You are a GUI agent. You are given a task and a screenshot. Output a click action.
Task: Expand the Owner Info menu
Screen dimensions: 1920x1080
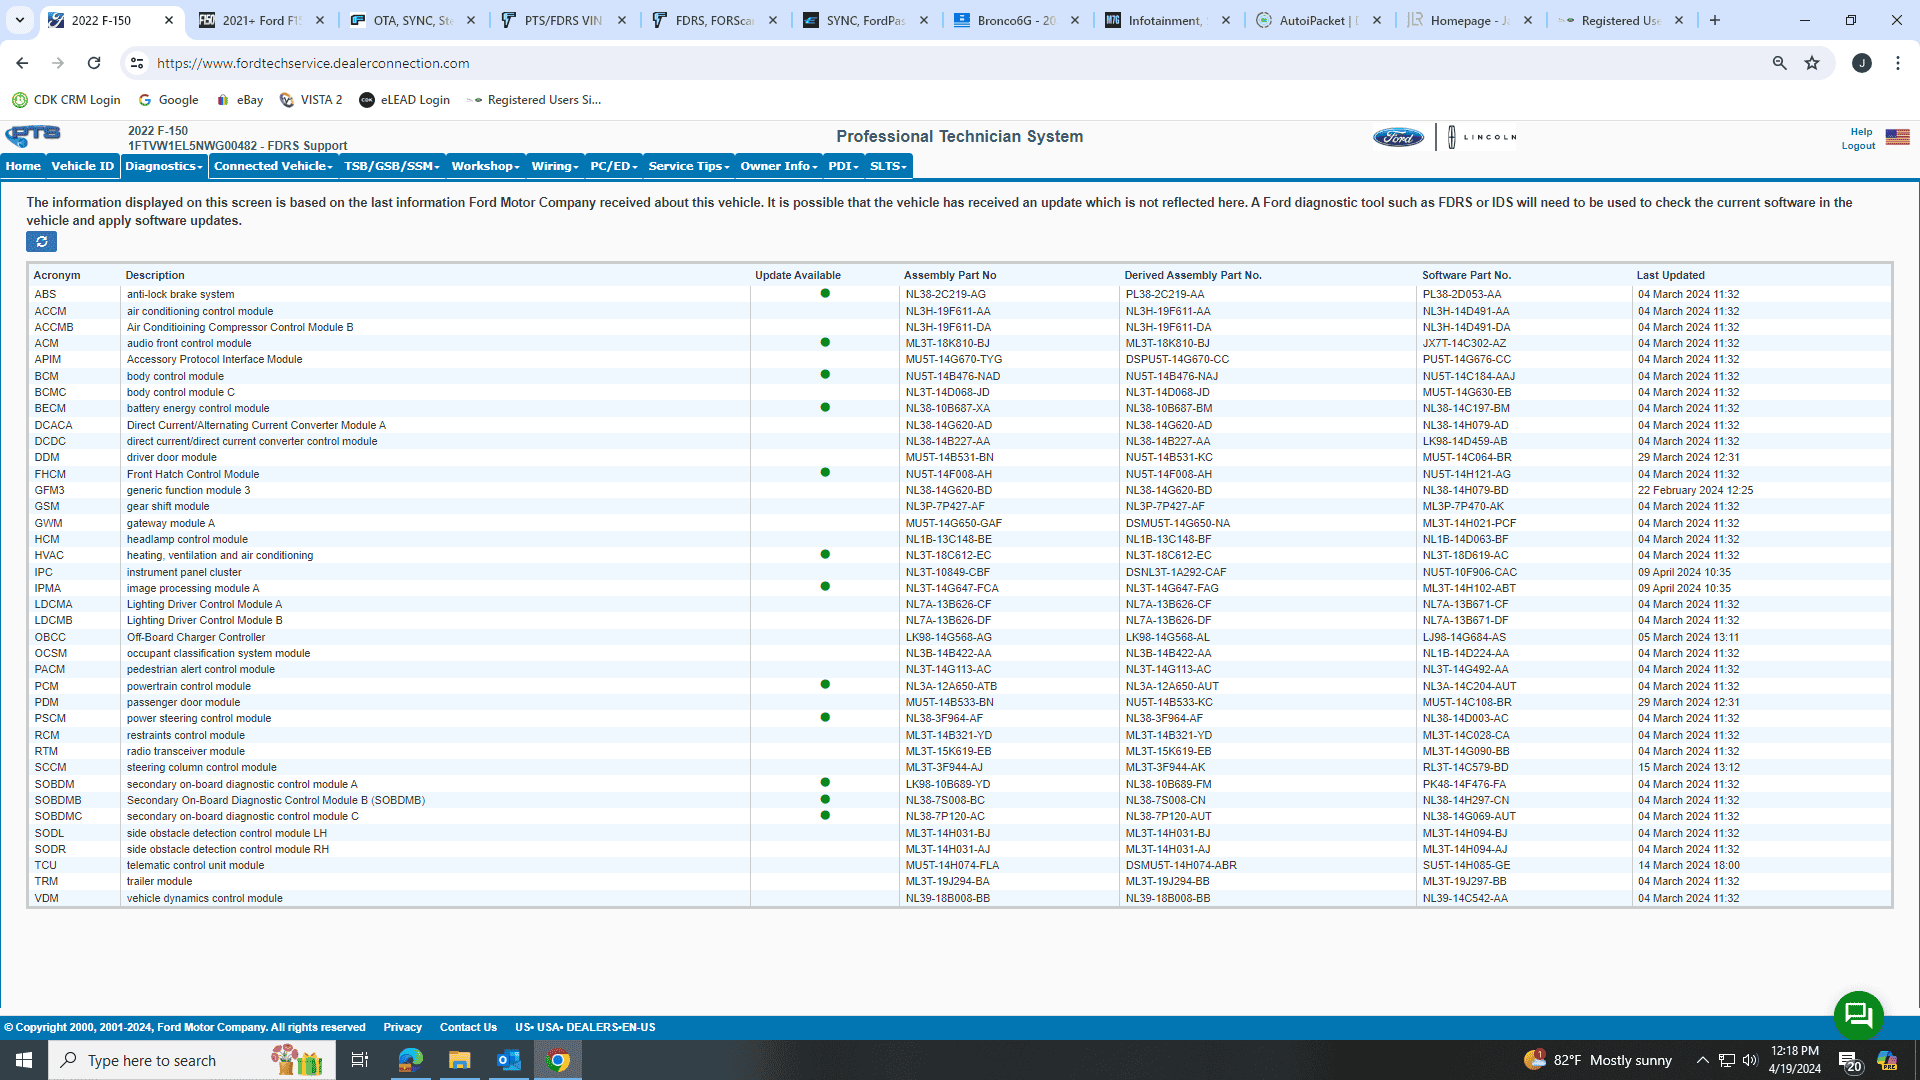point(779,166)
